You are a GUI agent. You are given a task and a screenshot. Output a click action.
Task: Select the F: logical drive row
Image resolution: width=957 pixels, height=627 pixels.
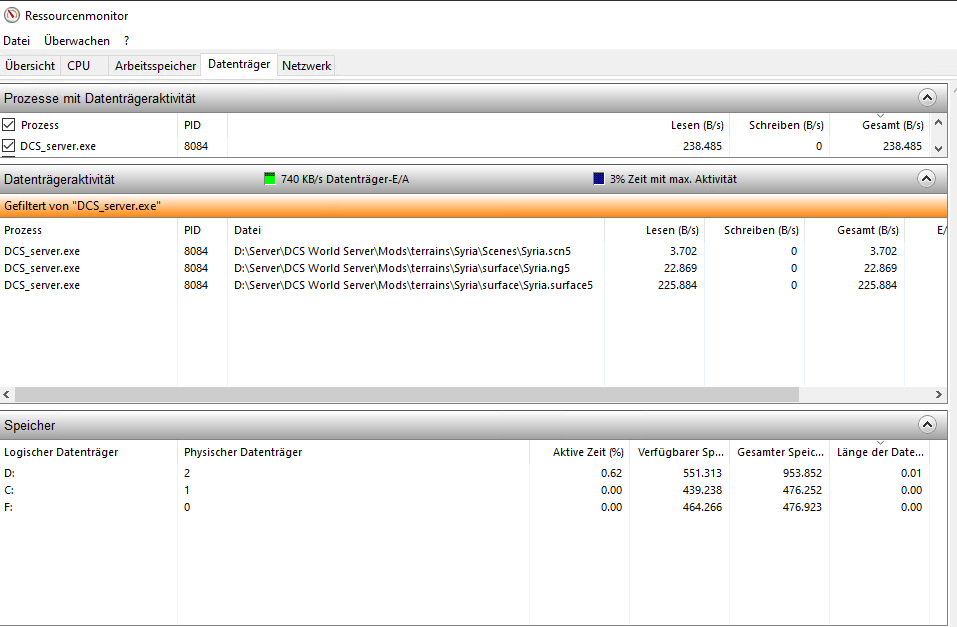click(x=464, y=507)
